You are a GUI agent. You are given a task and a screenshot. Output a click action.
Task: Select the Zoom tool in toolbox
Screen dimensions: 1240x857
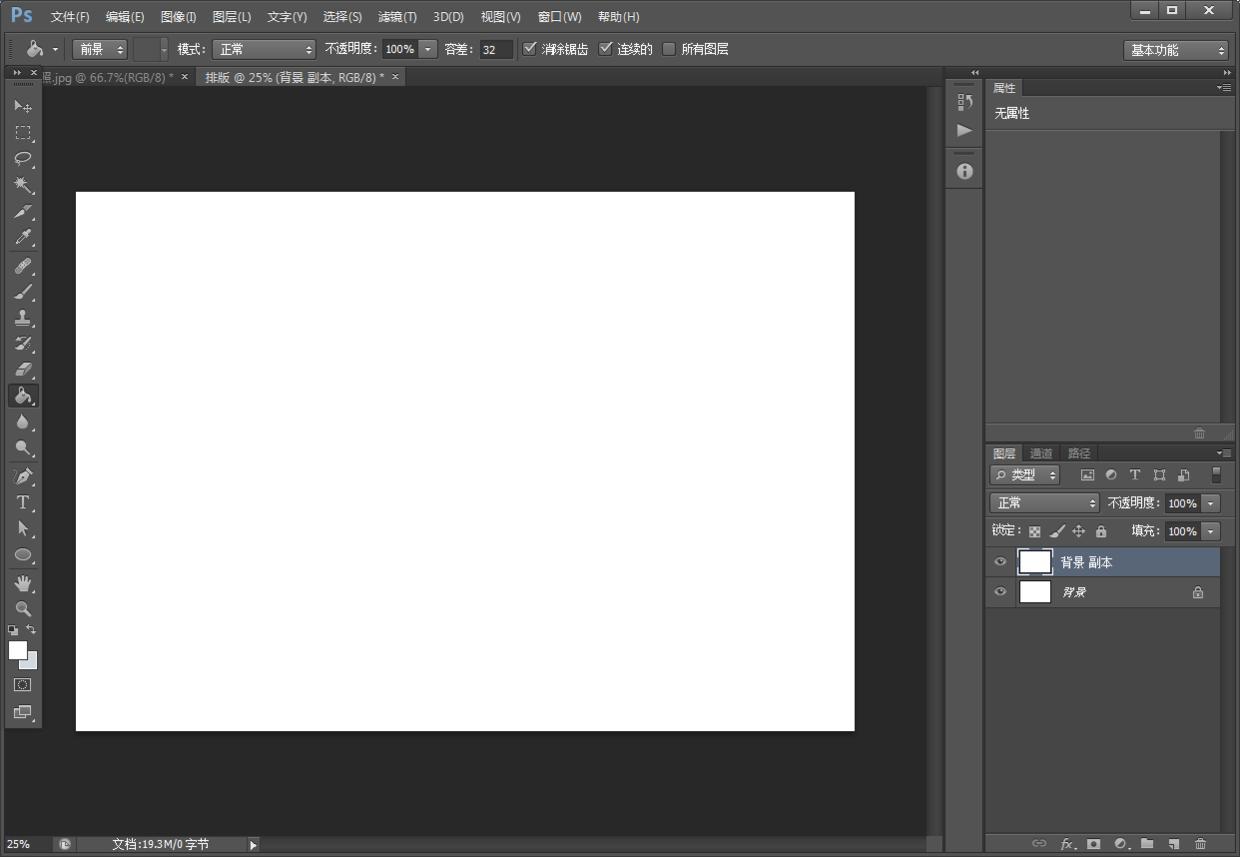tap(22, 608)
